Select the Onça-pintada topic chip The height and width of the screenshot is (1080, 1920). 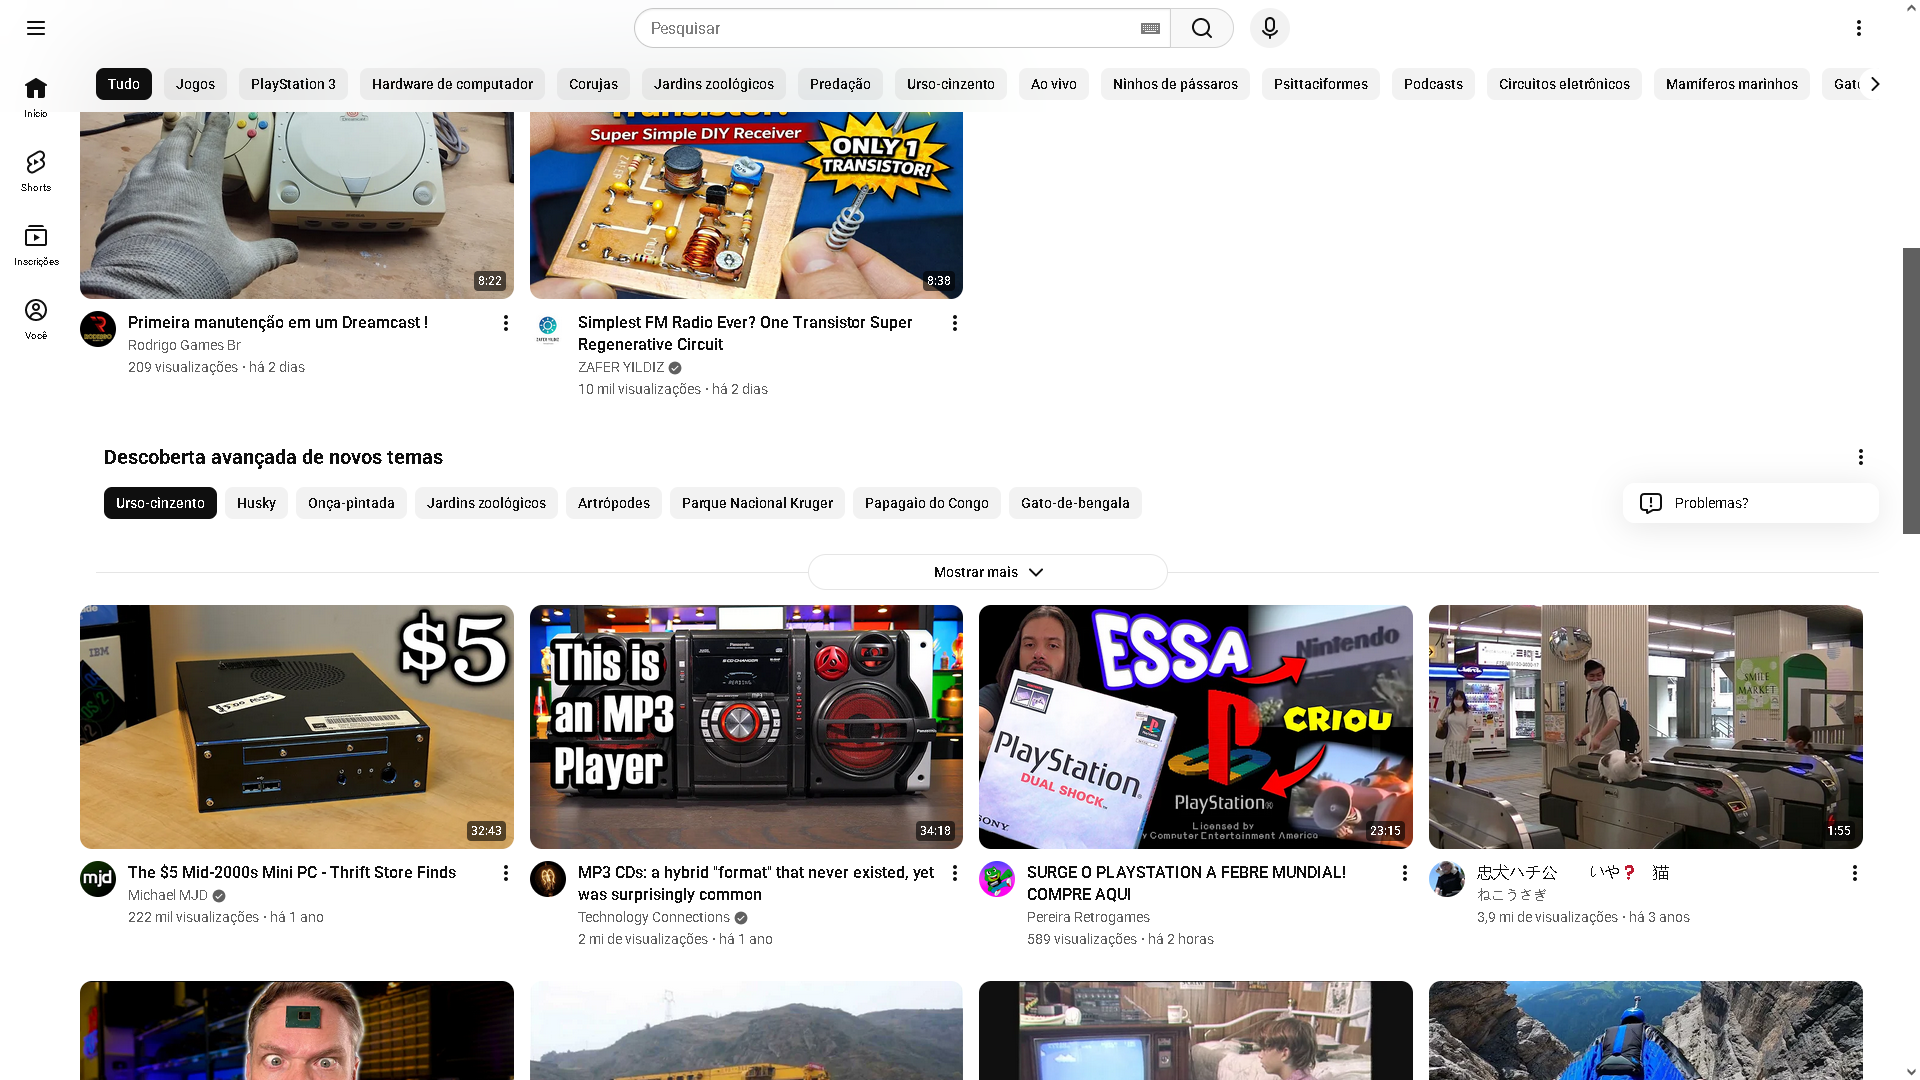tap(351, 503)
